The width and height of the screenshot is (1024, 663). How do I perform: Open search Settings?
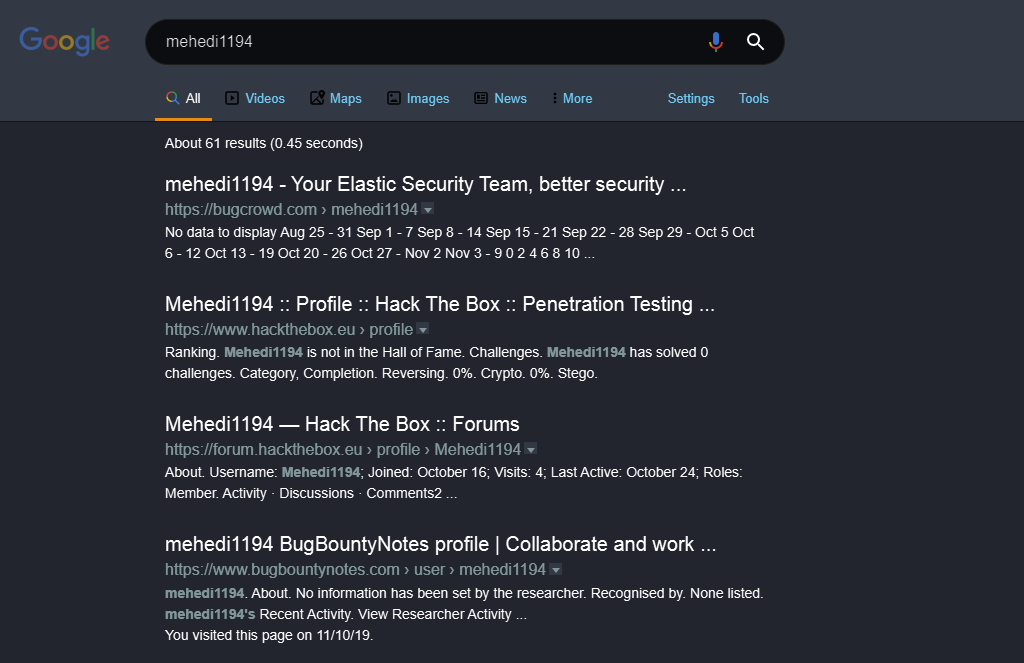pyautogui.click(x=691, y=99)
